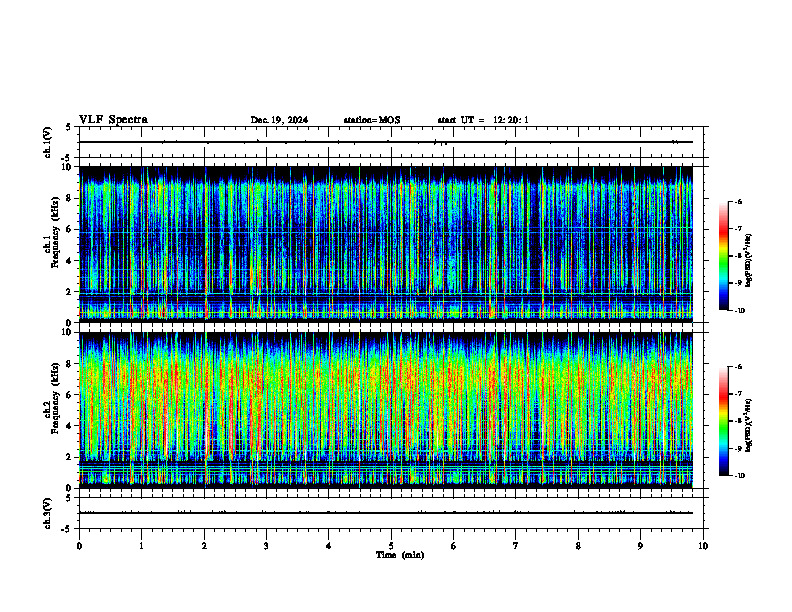Click the ch.1 spectrogram panel
This screenshot has width=792, height=612.
pos(386,244)
